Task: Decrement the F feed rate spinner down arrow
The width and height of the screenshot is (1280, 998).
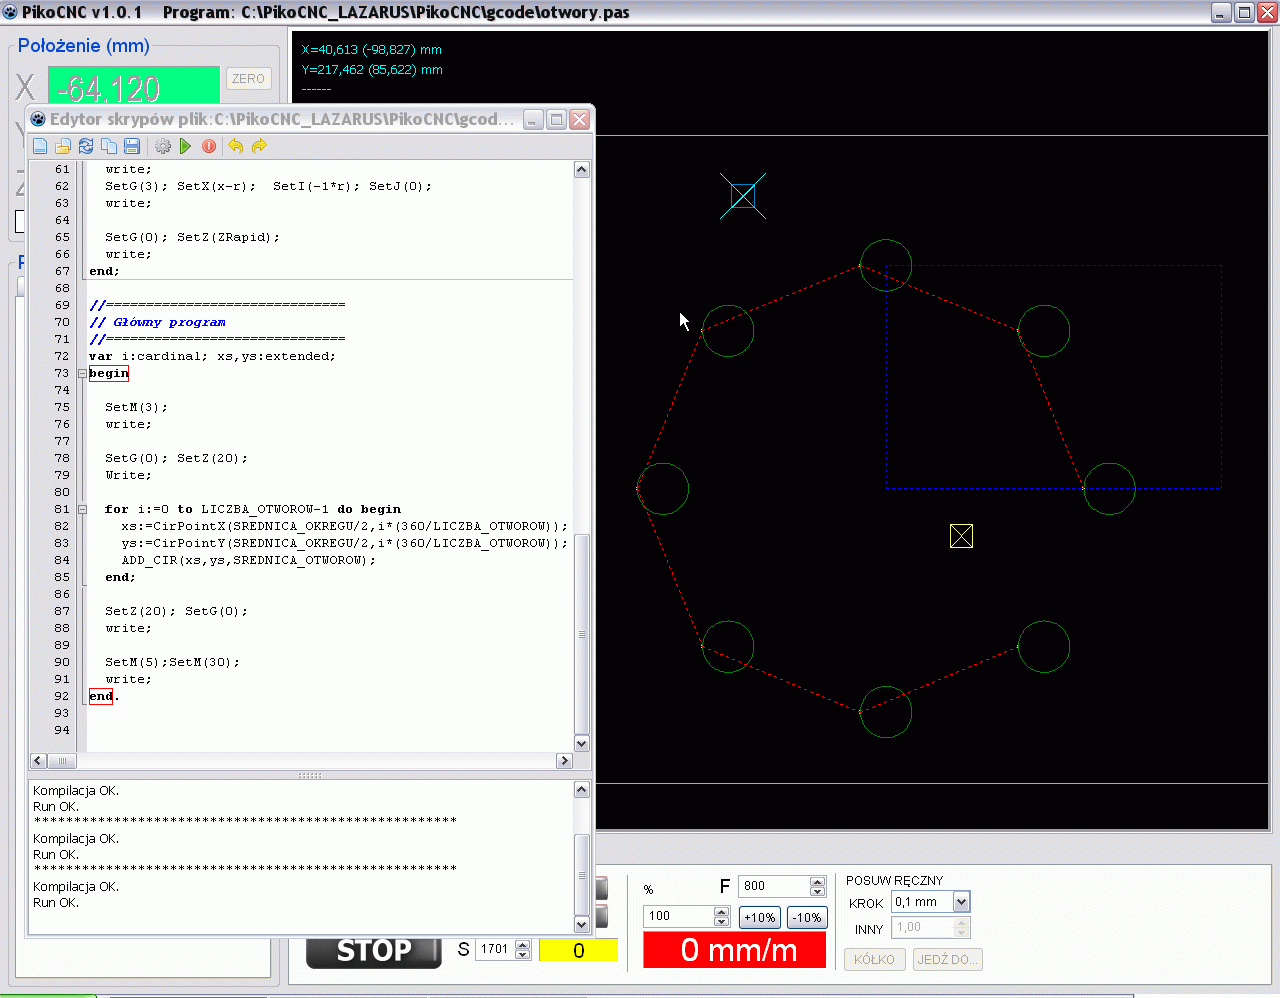Action: (818, 891)
